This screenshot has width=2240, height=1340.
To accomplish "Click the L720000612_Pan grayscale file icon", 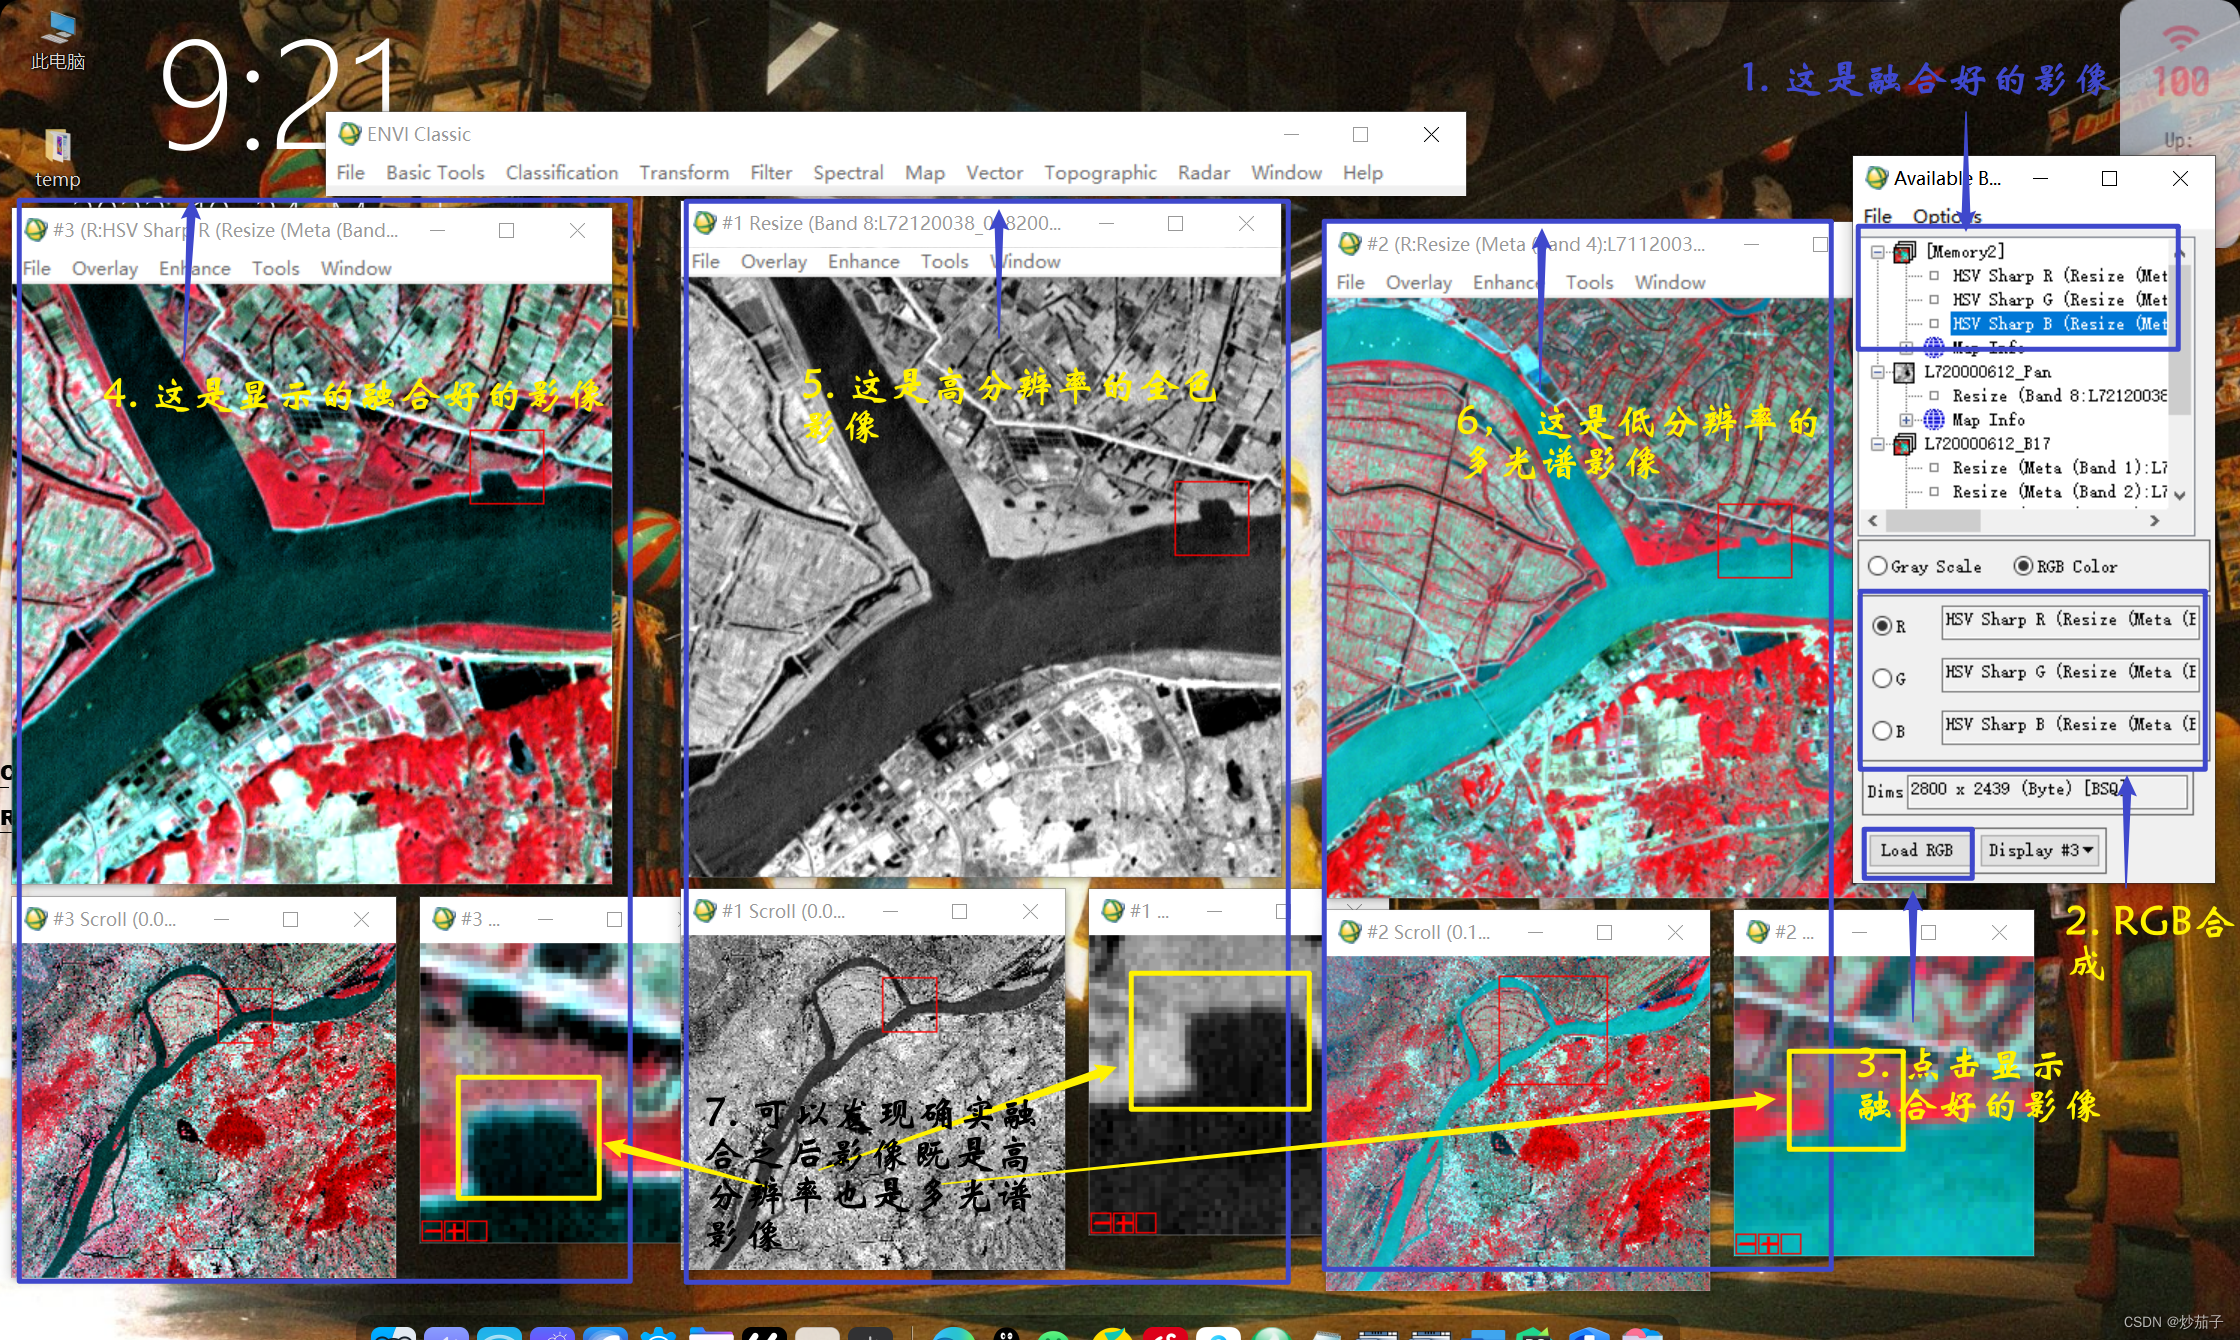I will (x=1905, y=372).
